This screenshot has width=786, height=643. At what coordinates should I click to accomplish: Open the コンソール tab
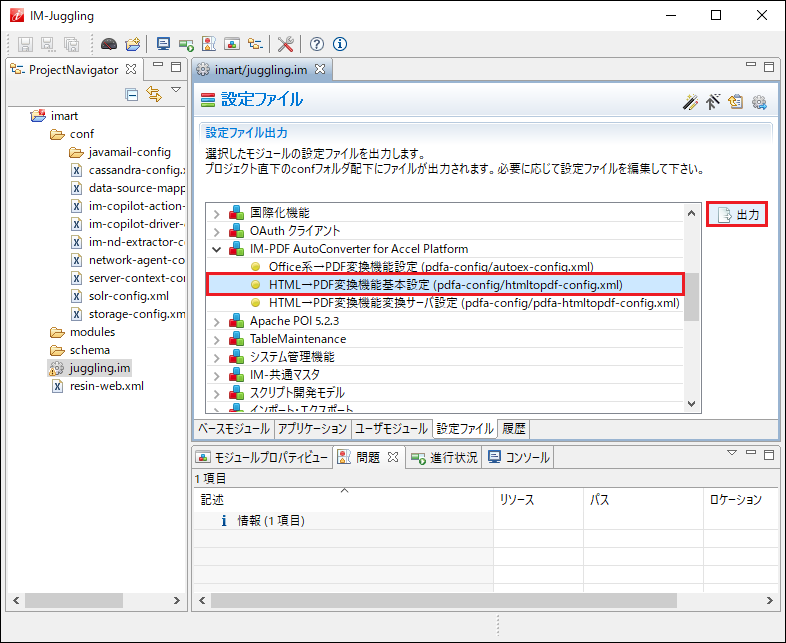coord(518,457)
